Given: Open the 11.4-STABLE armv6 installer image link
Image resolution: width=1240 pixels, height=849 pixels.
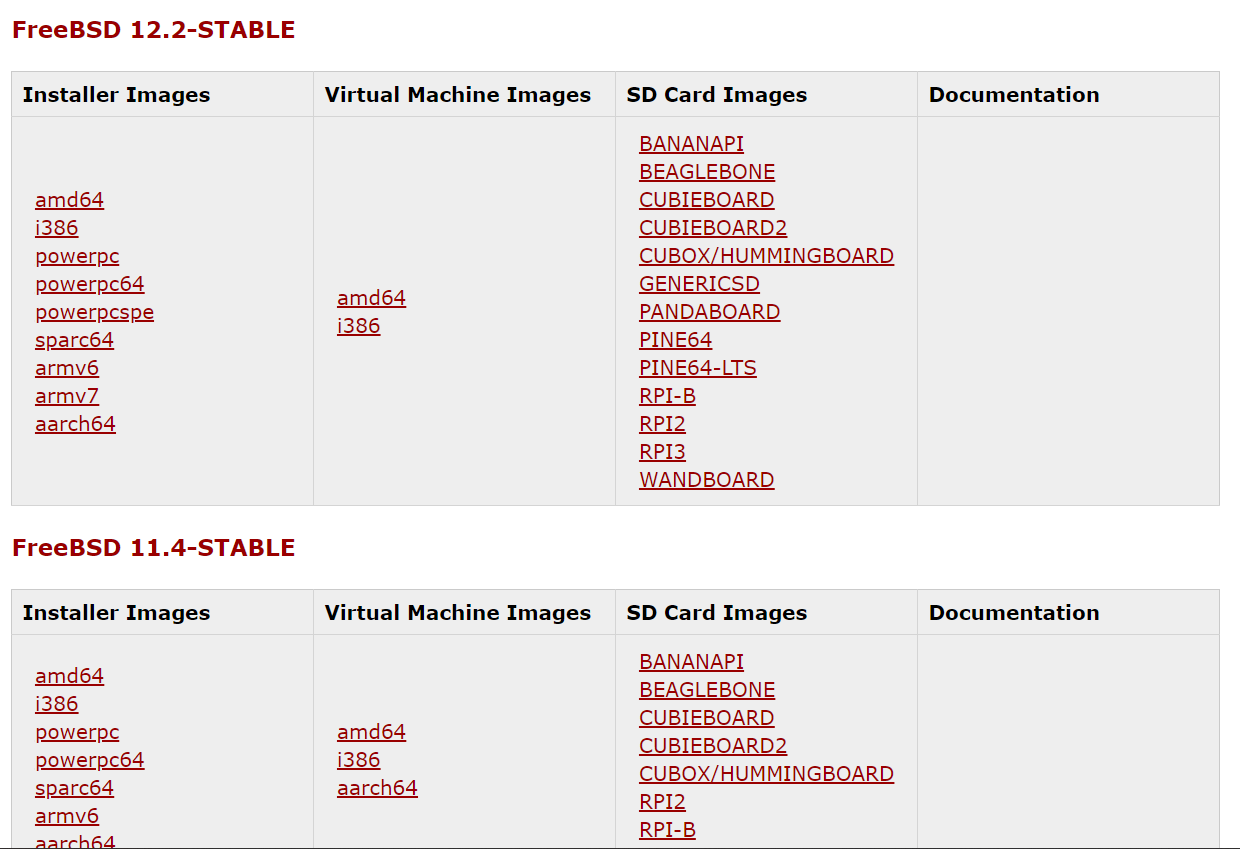Looking at the screenshot, I should click(x=67, y=816).
